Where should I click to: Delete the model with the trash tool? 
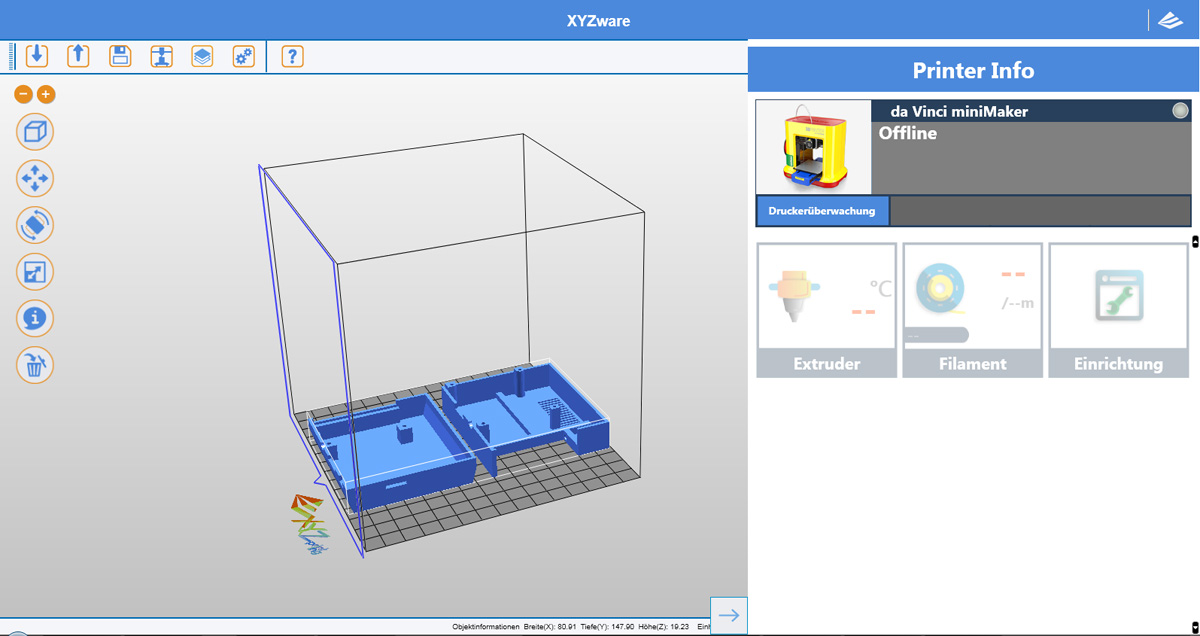coord(35,364)
